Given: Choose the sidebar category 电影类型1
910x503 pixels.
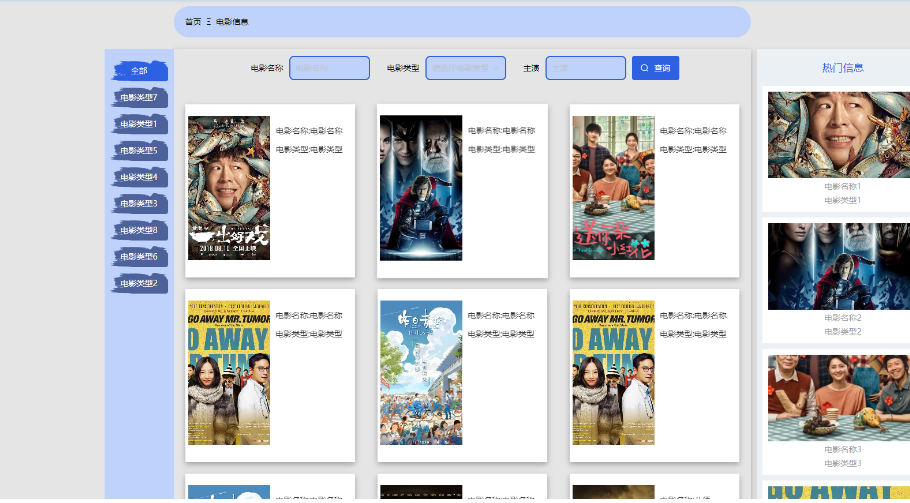Looking at the screenshot, I should (139, 124).
